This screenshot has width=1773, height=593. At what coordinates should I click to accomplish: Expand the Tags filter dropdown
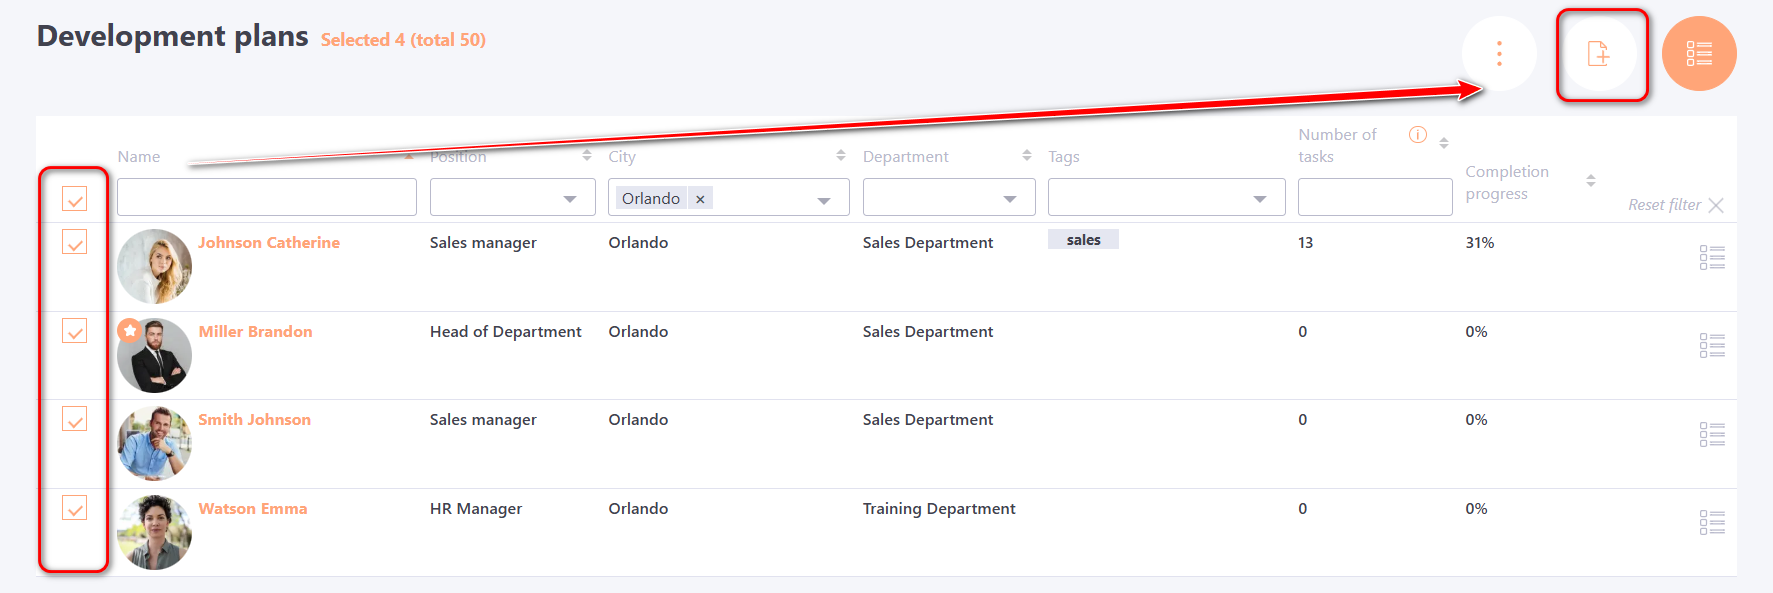[x=1259, y=199]
